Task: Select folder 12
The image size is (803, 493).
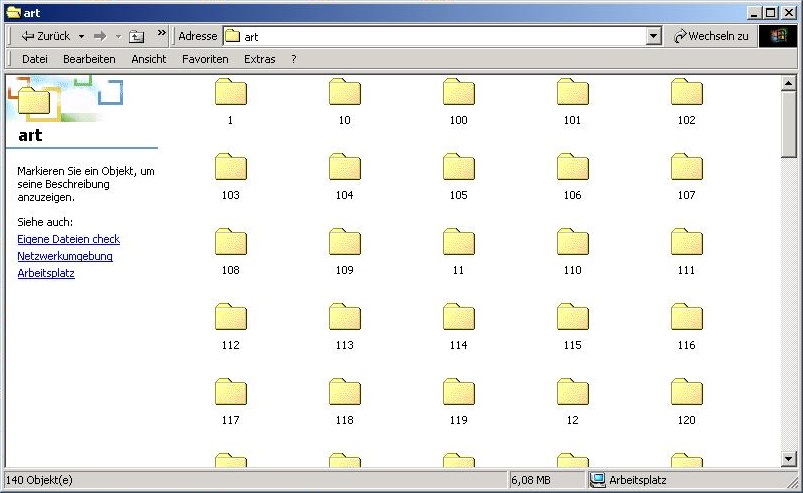Action: [573, 402]
